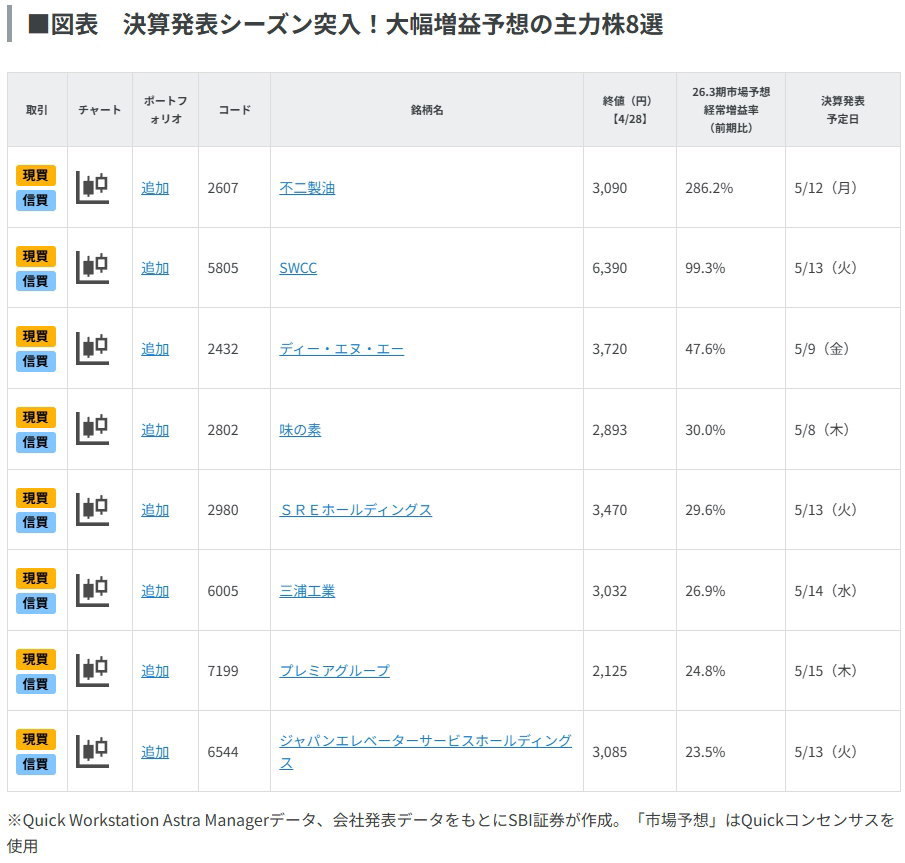The image size is (905, 863).
Task: Select closing price 6,390
Action: point(609,268)
